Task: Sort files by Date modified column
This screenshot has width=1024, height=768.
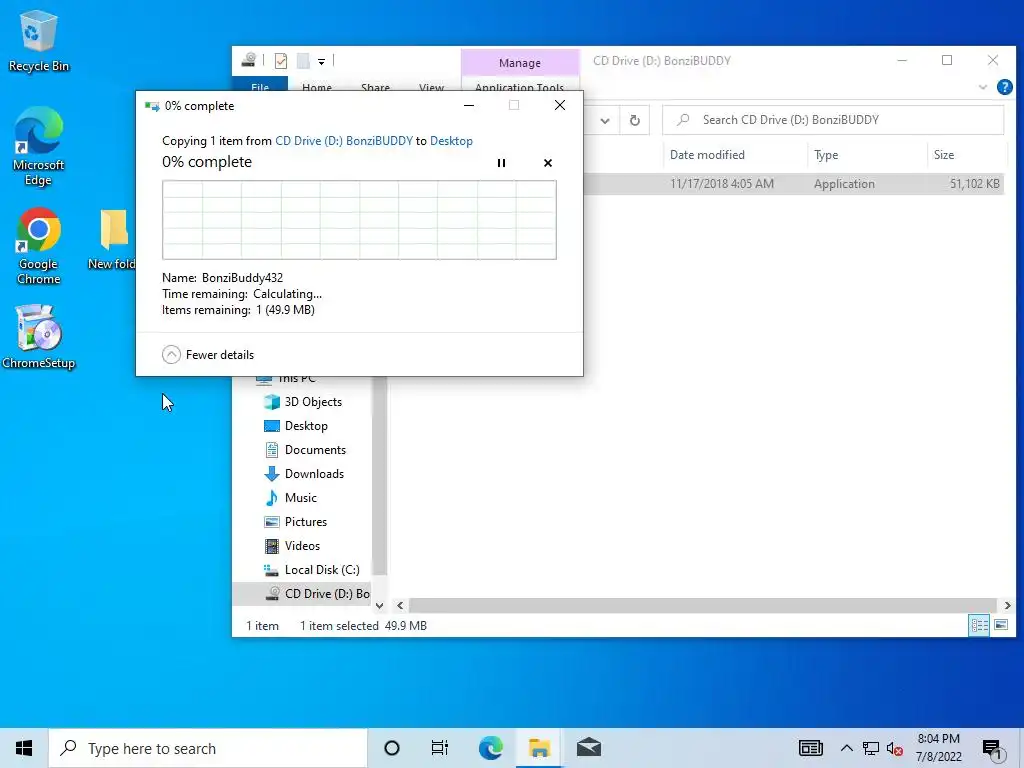Action: (x=707, y=155)
